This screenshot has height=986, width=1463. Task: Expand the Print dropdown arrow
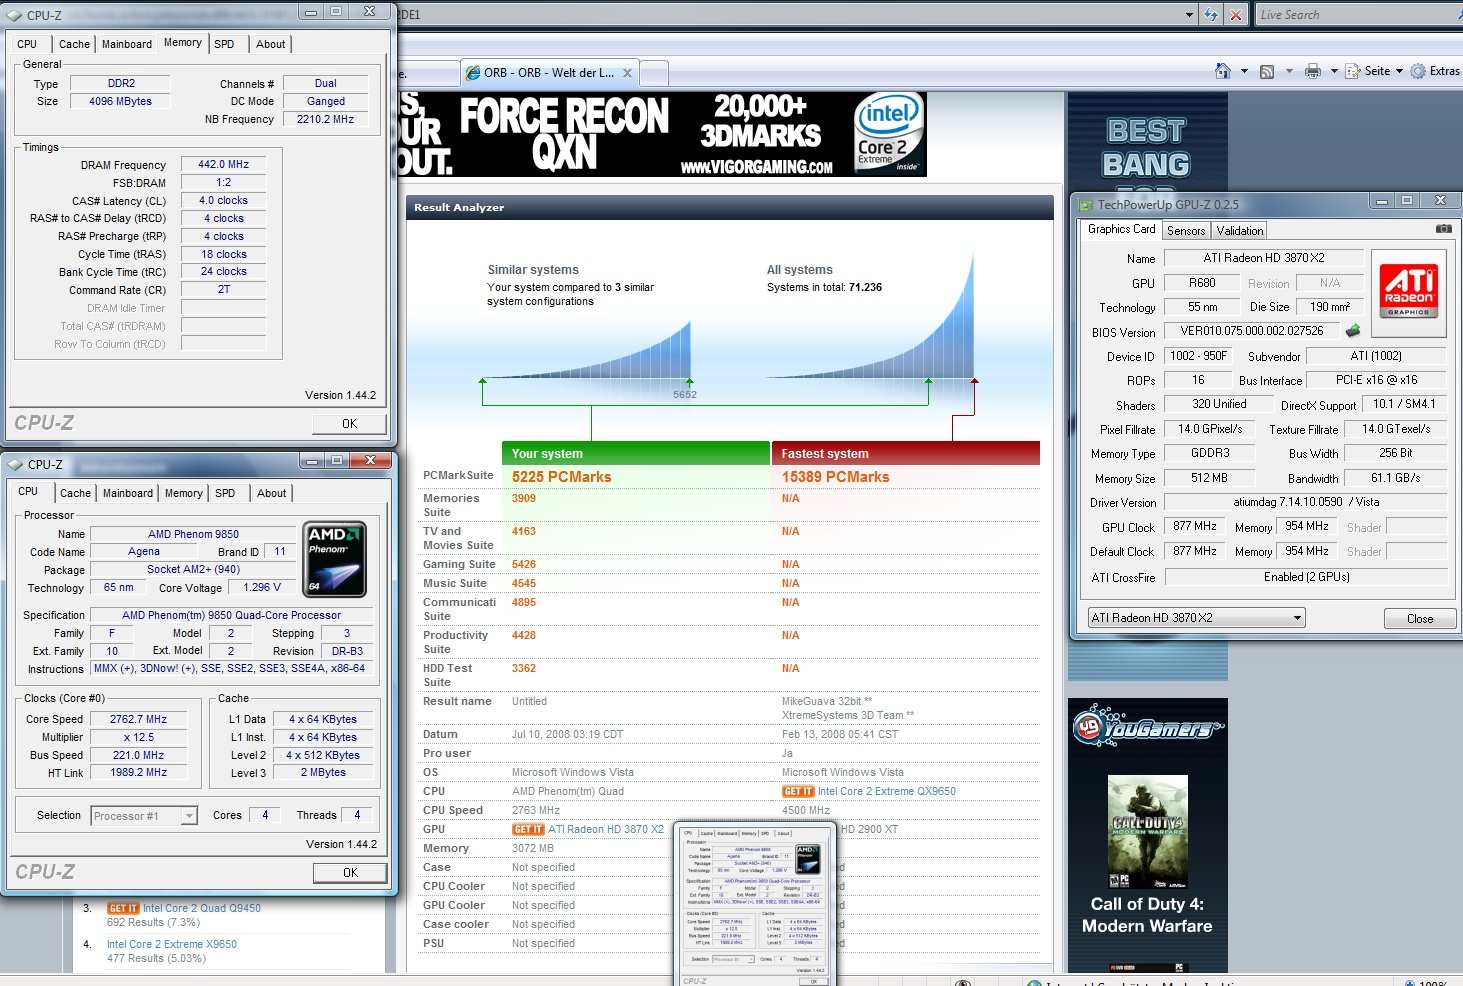tap(1334, 71)
